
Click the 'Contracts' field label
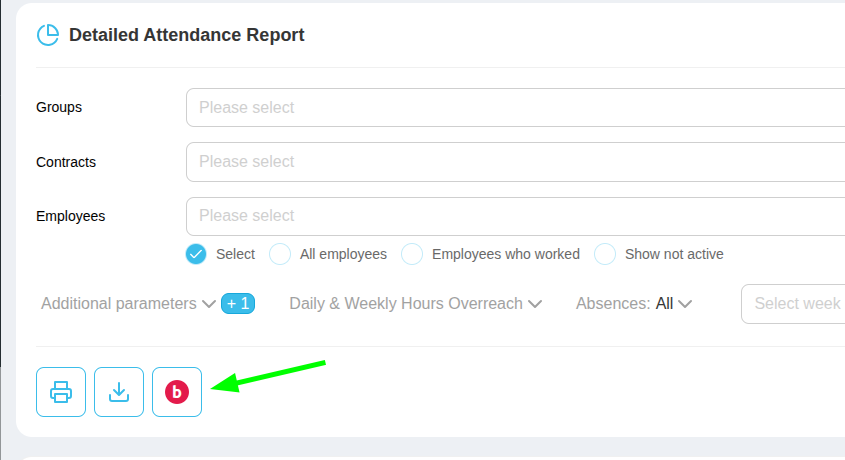point(66,162)
